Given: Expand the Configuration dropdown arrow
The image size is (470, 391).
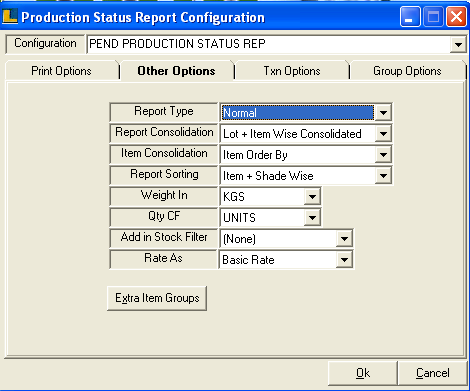Looking at the screenshot, I should click(458, 44).
